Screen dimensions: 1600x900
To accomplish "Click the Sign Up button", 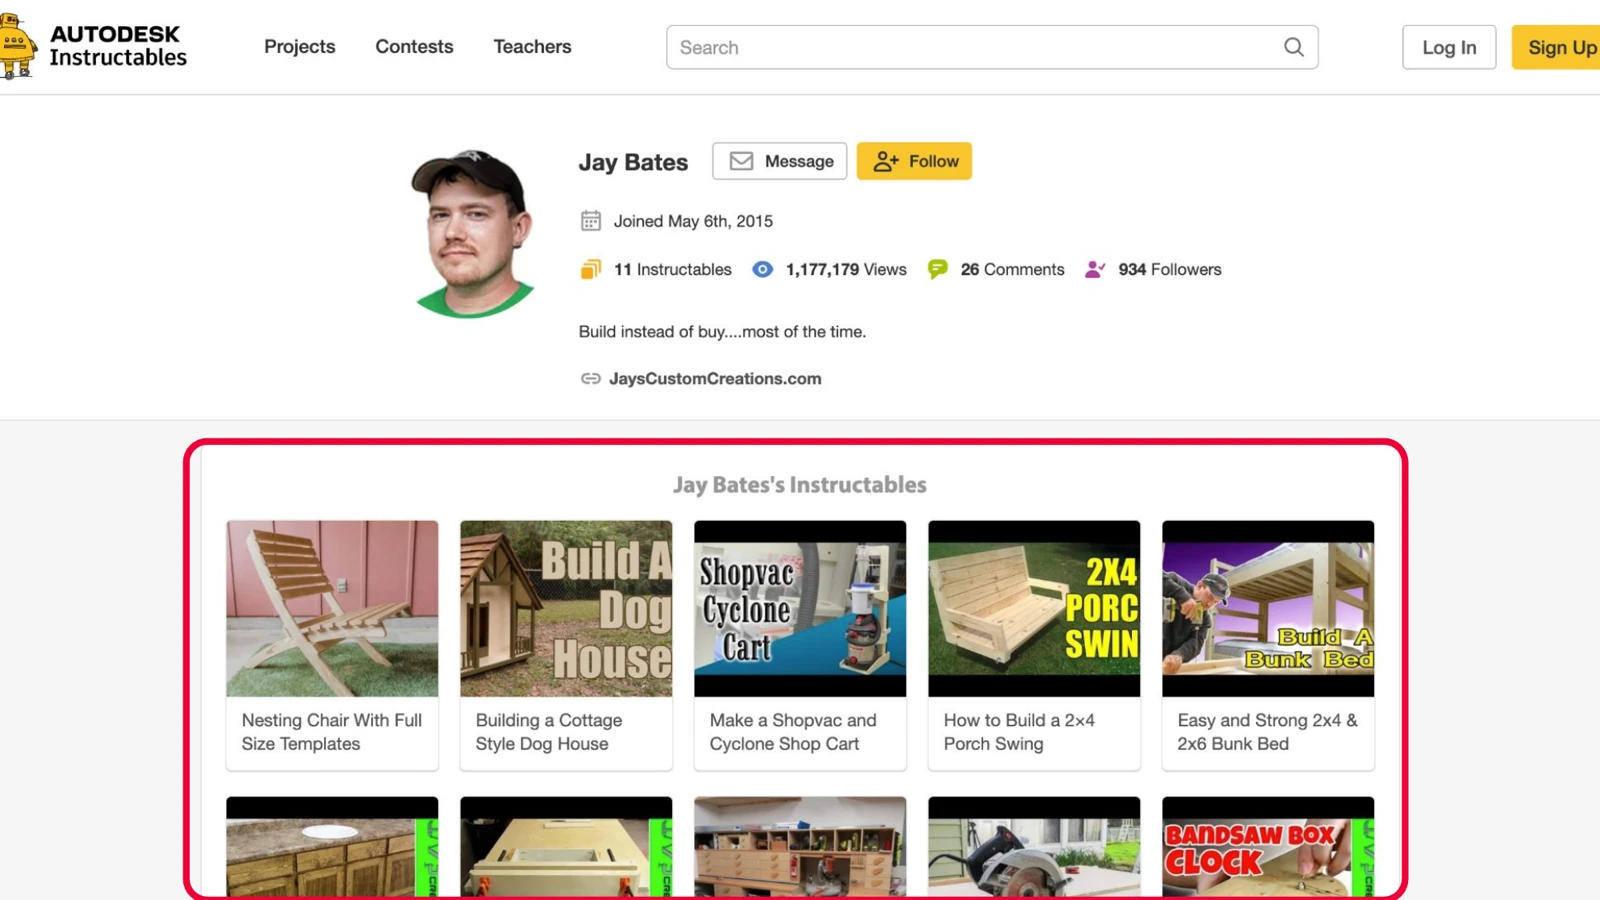I will point(1558,47).
